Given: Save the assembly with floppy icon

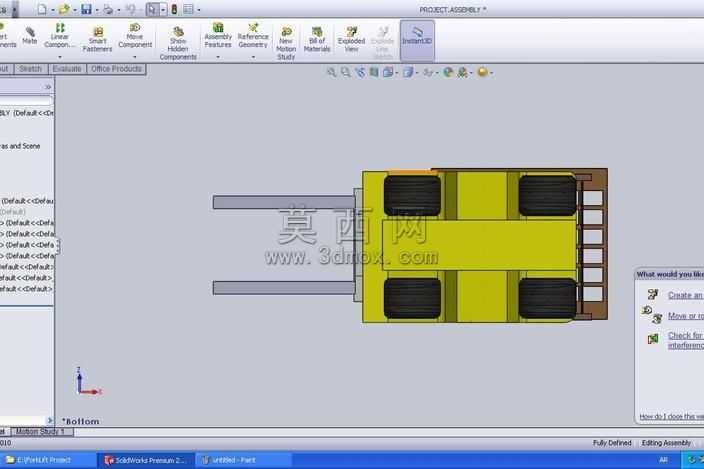Looking at the screenshot, I should 86,9.
